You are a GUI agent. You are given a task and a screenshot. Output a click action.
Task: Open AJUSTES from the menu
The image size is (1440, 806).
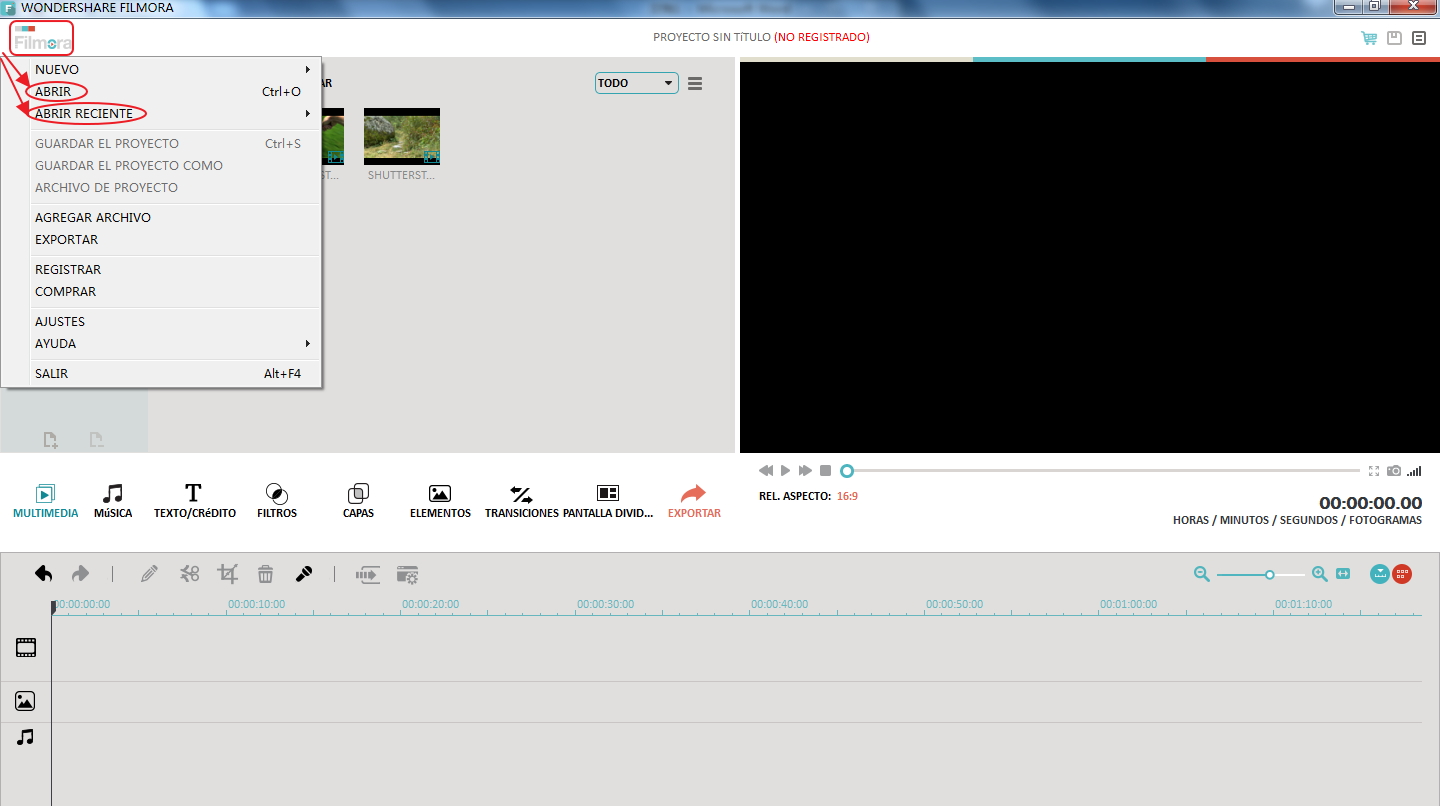coord(161,321)
